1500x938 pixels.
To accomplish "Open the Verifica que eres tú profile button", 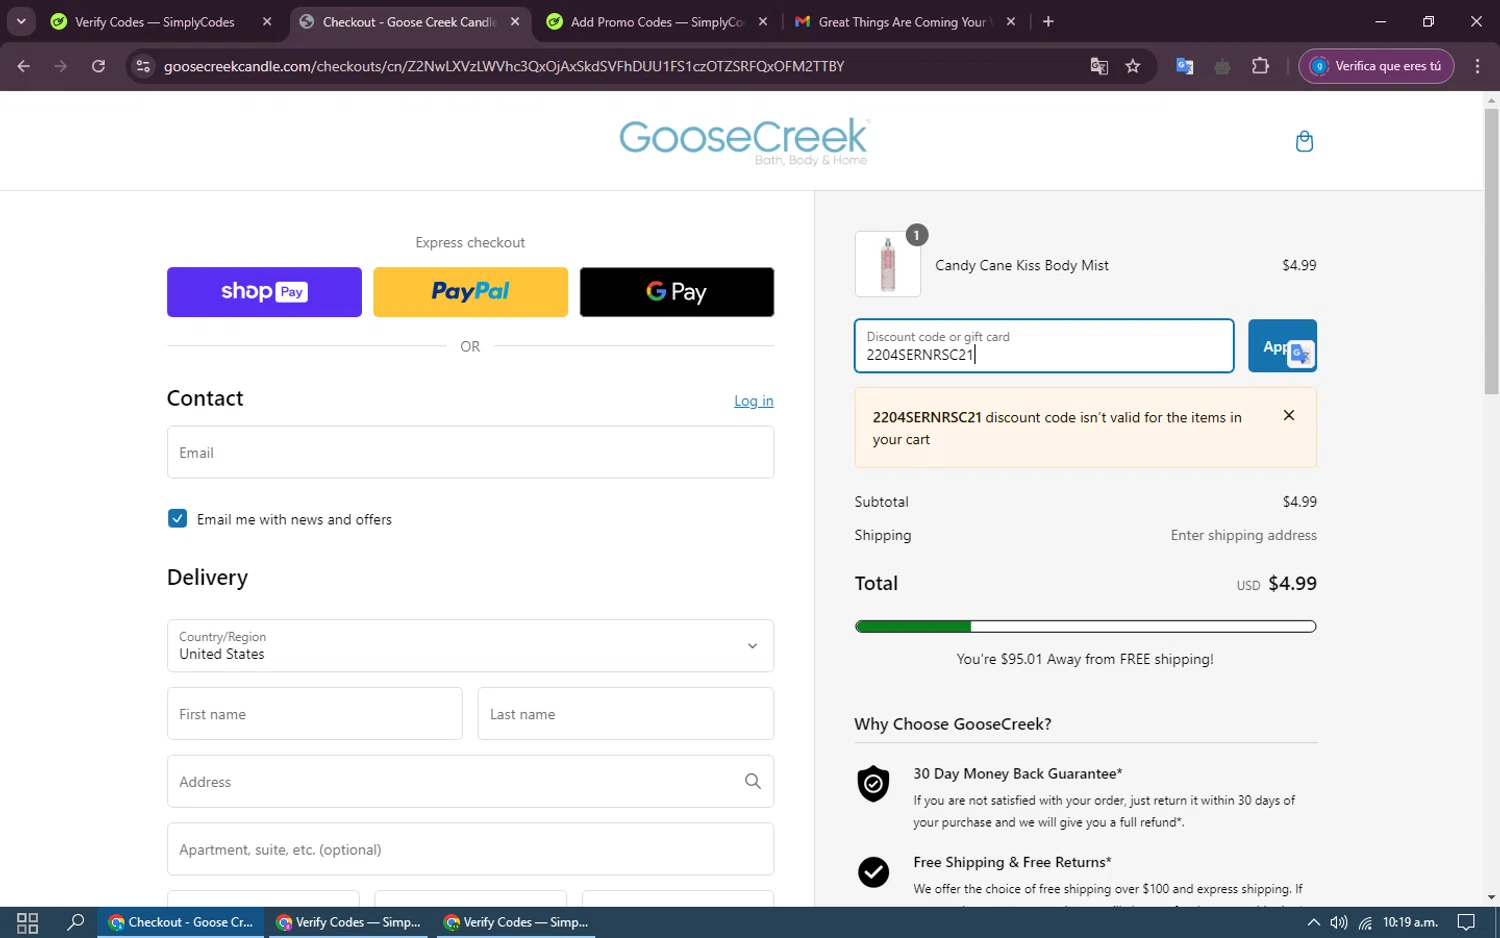I will click(1376, 66).
